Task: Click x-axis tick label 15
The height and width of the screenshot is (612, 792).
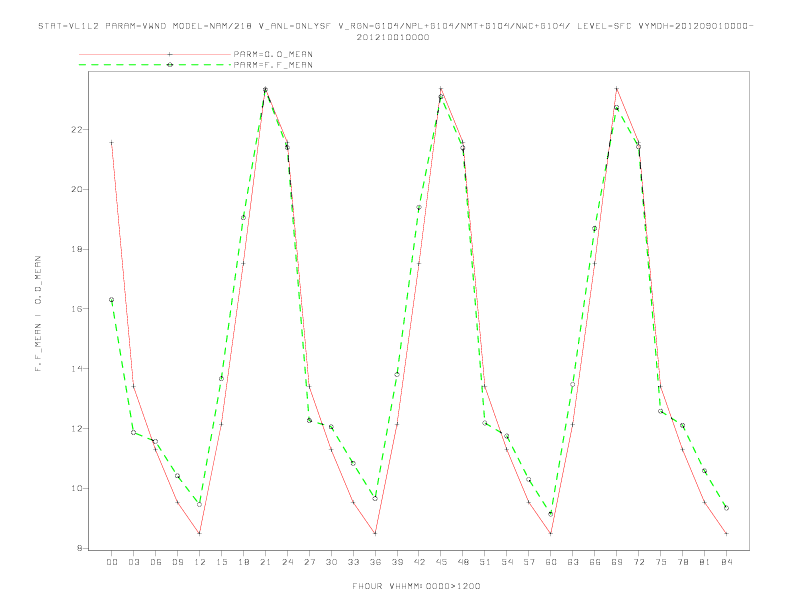Action: [221, 562]
